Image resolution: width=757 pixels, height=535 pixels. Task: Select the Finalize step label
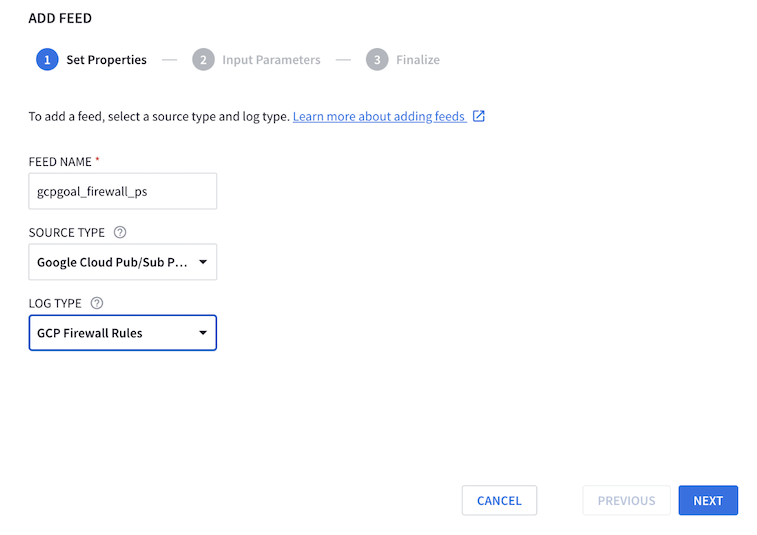(418, 59)
